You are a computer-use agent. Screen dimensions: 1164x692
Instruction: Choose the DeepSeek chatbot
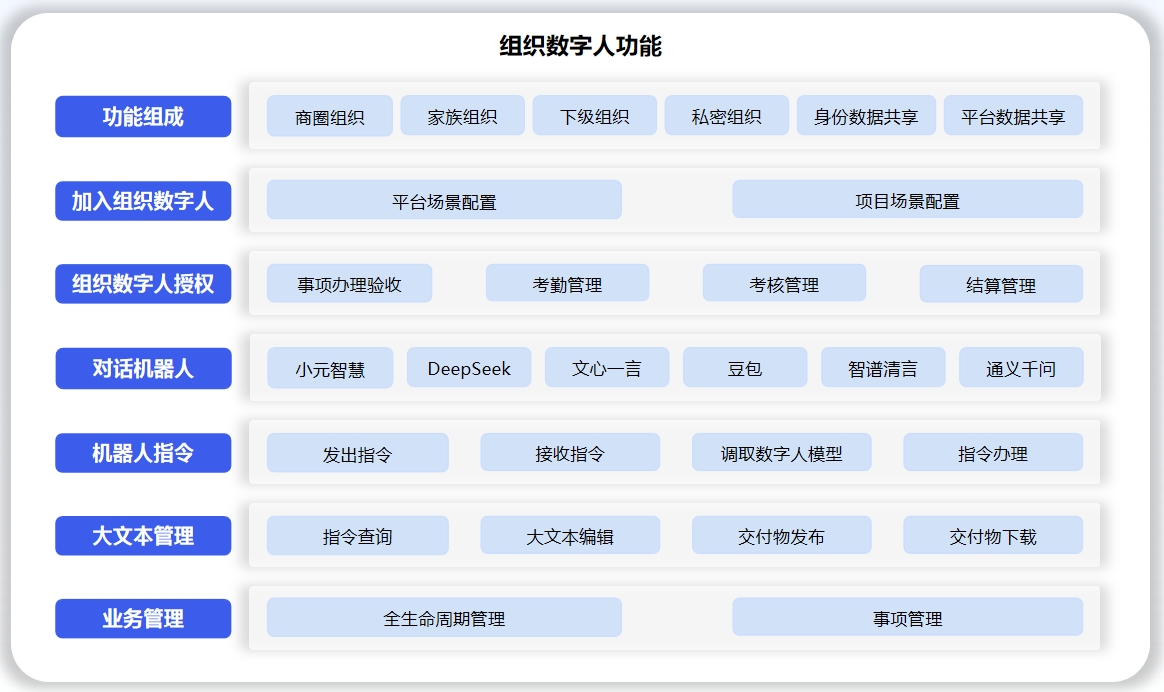(469, 367)
